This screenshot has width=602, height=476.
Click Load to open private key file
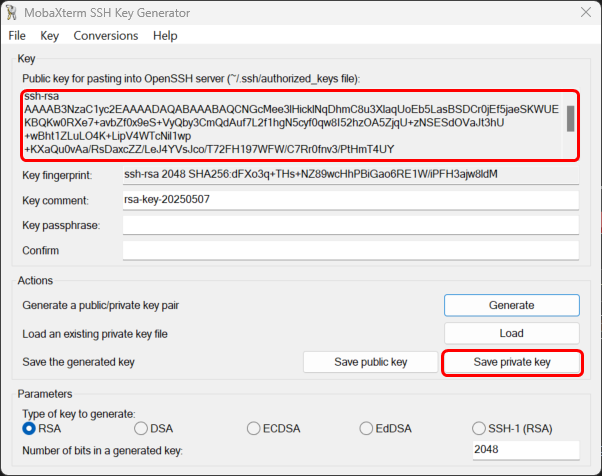(511, 333)
